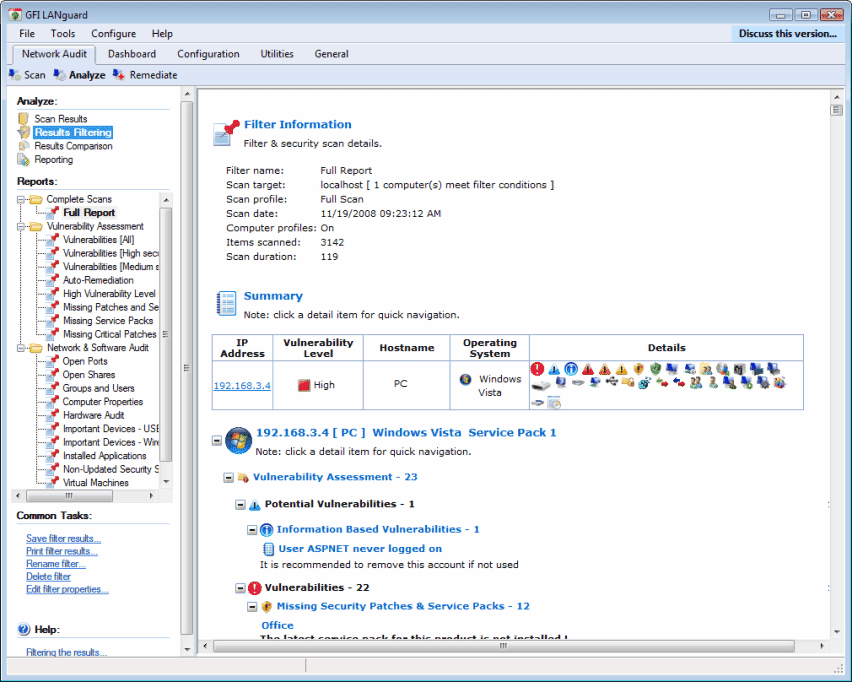This screenshot has width=852, height=682.
Task: Click Discuss this version button
Action: coord(787,34)
